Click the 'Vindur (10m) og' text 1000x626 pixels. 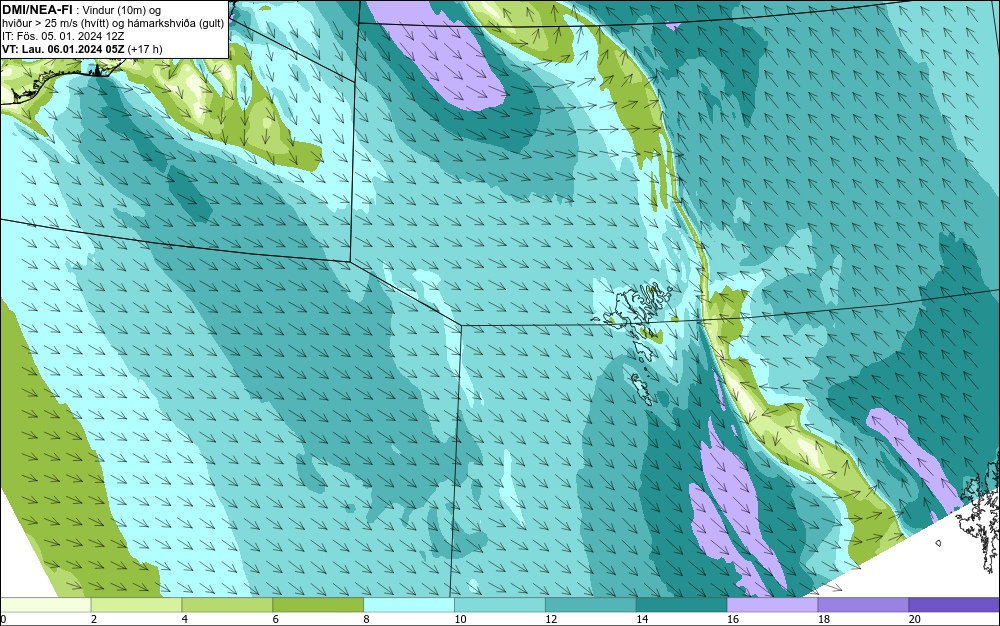pyautogui.click(x=122, y=10)
